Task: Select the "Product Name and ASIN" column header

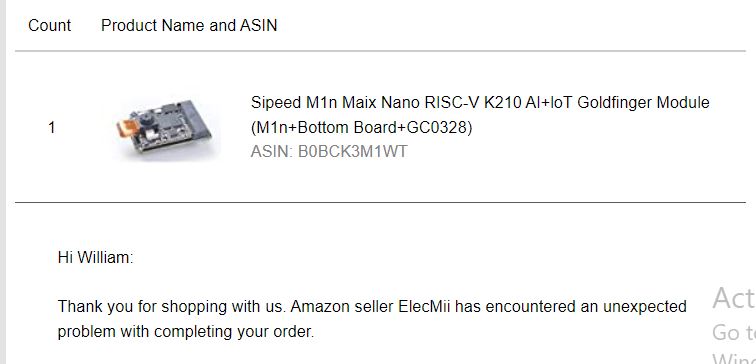Action: 189,25
